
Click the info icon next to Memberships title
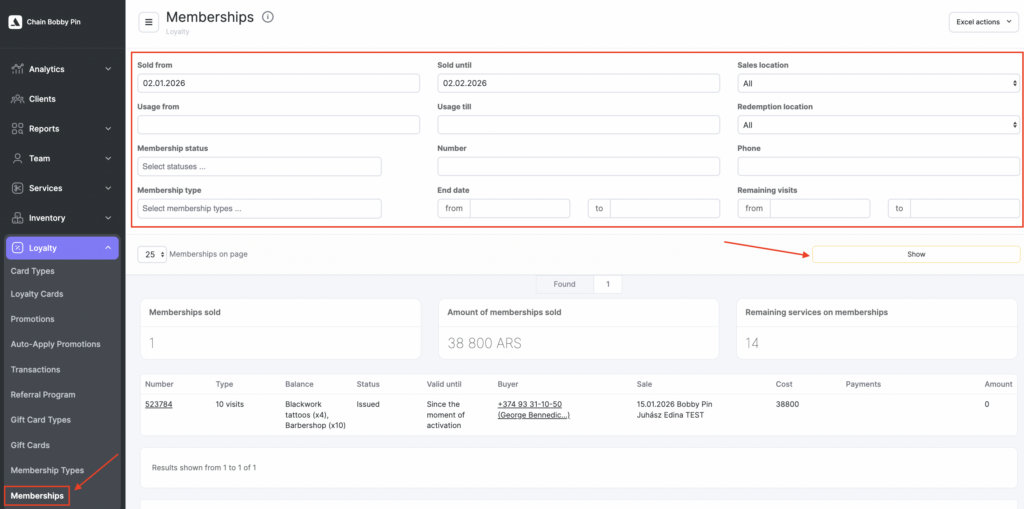click(268, 17)
